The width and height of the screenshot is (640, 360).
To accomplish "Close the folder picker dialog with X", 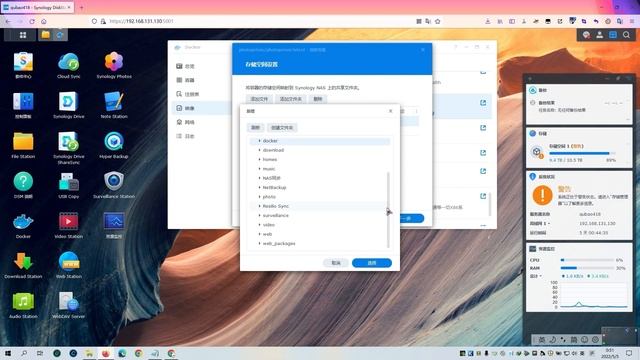I will [391, 111].
